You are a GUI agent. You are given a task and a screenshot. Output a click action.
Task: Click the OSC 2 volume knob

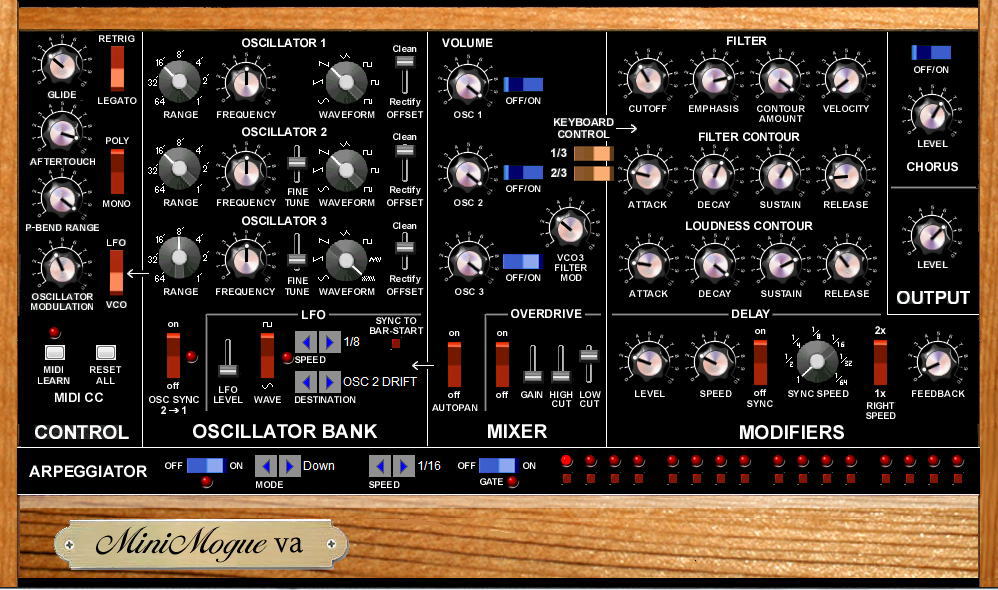(467, 173)
